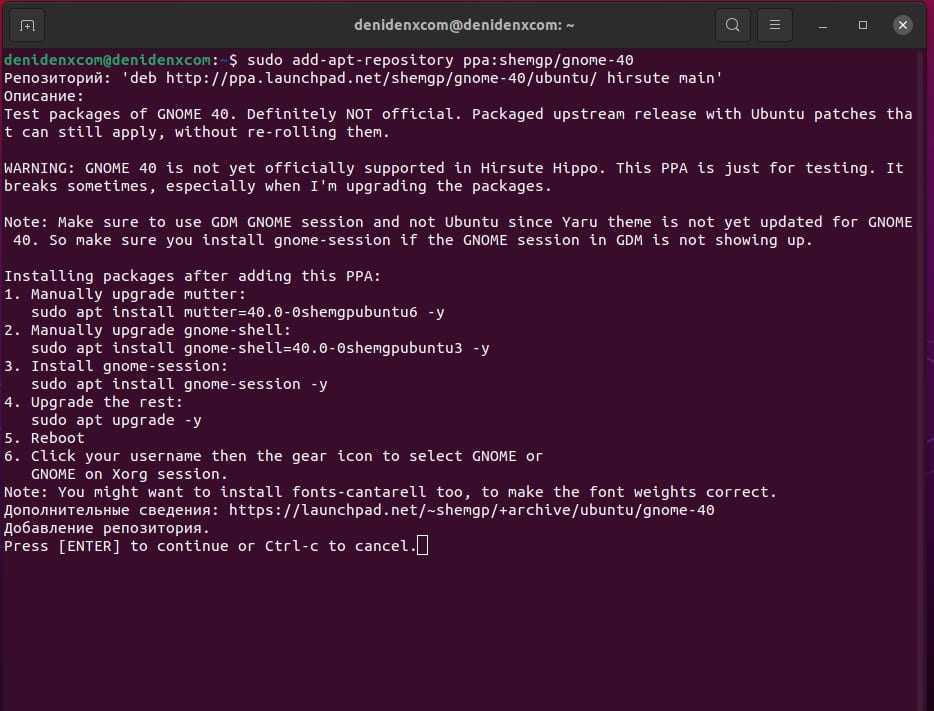Maximize the terminal window
The image size is (934, 711).
tap(863, 25)
